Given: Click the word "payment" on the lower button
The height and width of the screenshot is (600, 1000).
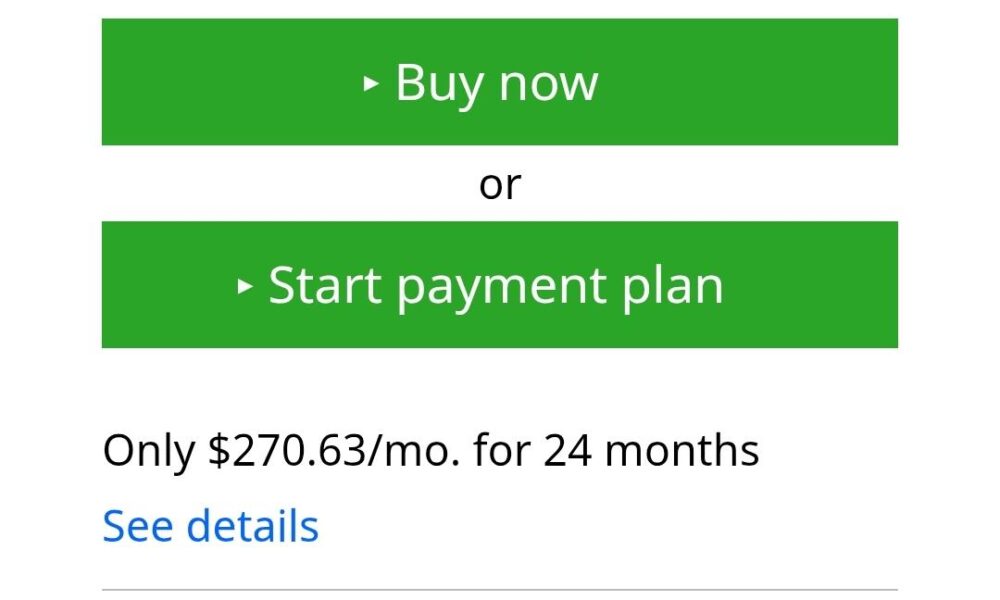Looking at the screenshot, I should click(x=501, y=289).
